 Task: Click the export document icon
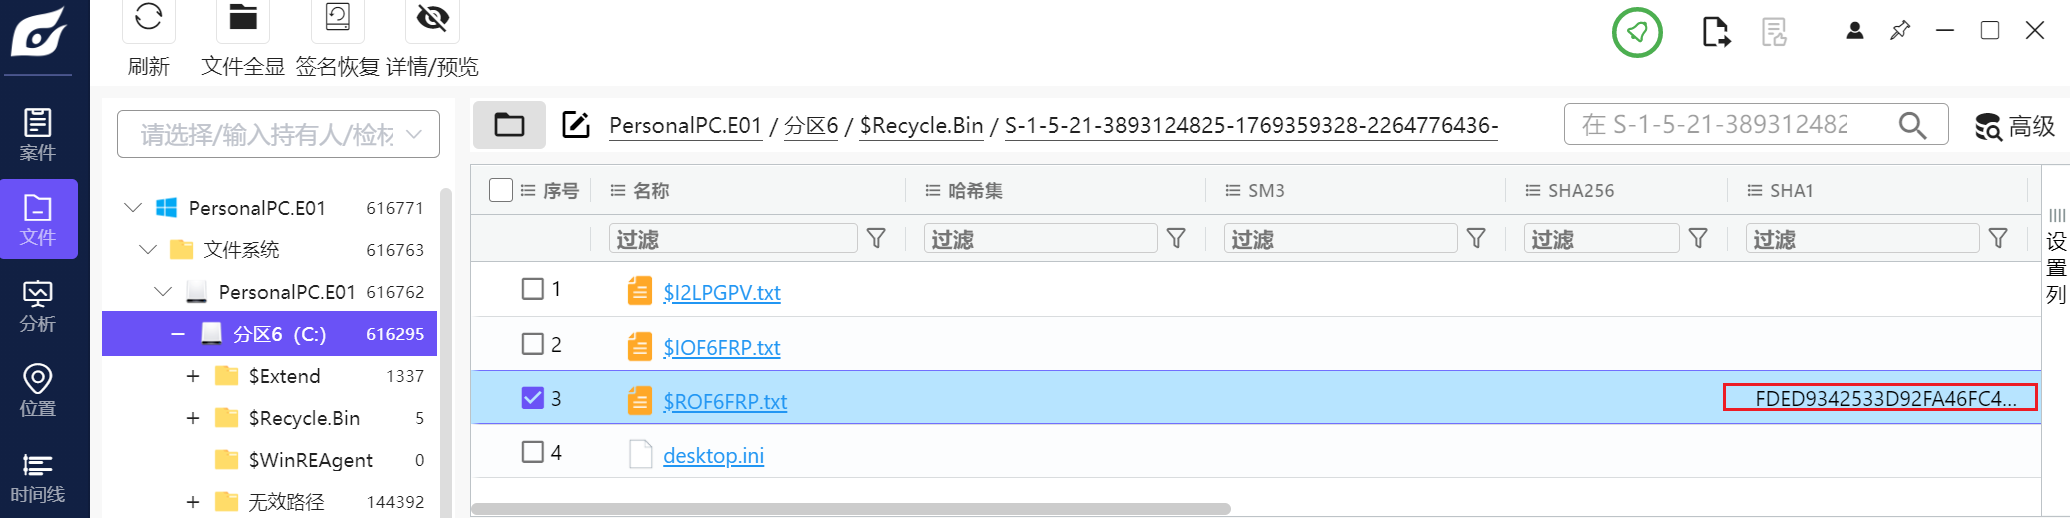click(1716, 32)
